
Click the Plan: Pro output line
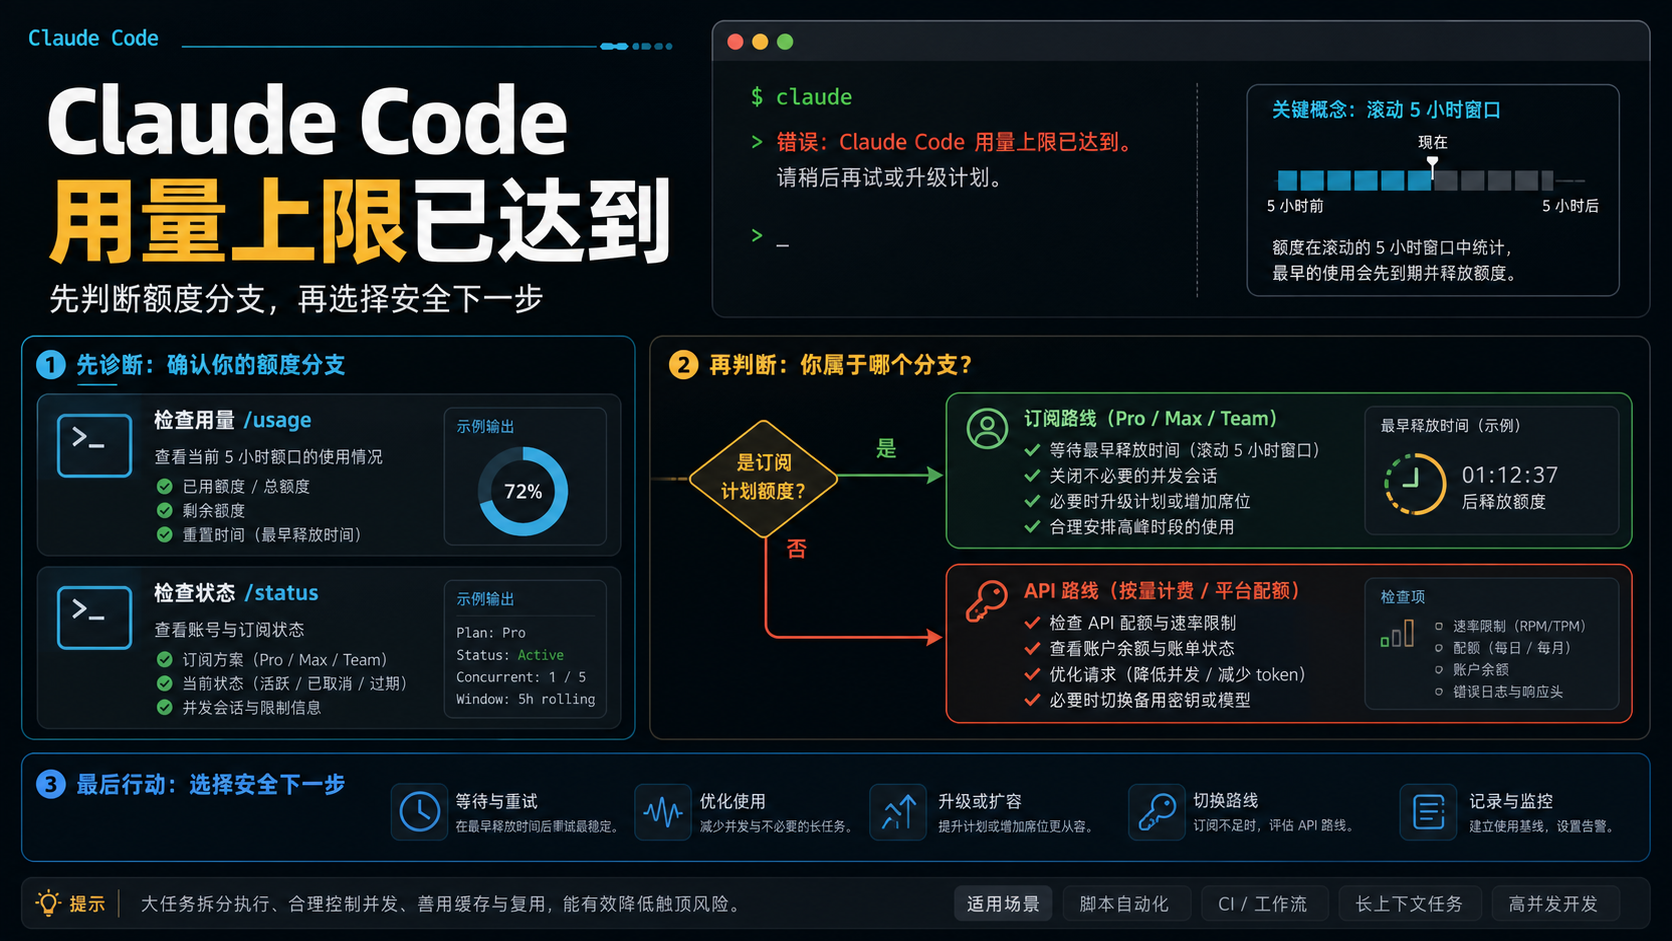pos(491,633)
